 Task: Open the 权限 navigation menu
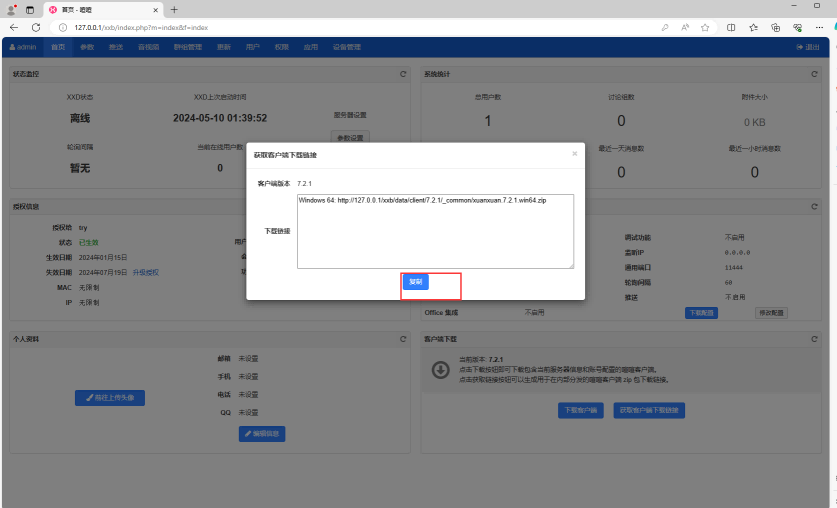tap(281, 47)
